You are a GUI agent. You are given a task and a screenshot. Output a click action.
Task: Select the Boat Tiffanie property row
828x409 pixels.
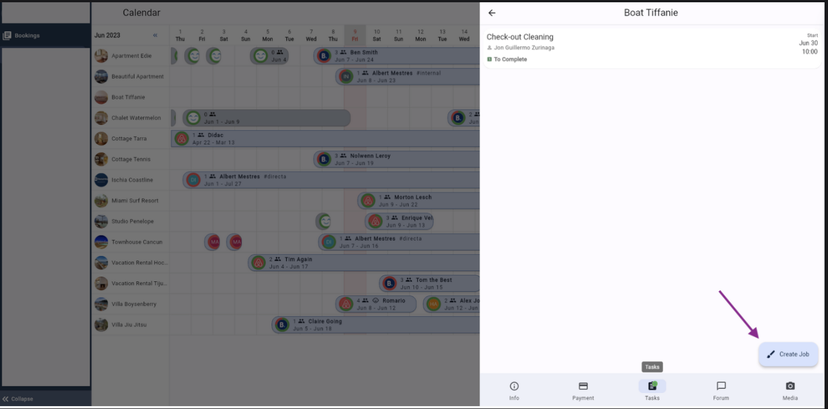click(x=131, y=97)
